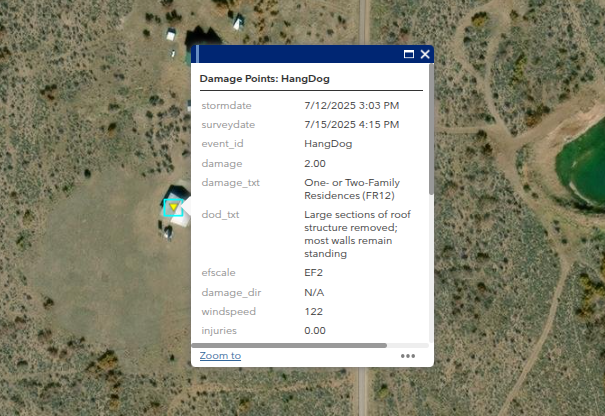Select the stormdate value 7/12/2025 3:03 PM
Viewport: 605px width, 416px height.
click(x=352, y=105)
